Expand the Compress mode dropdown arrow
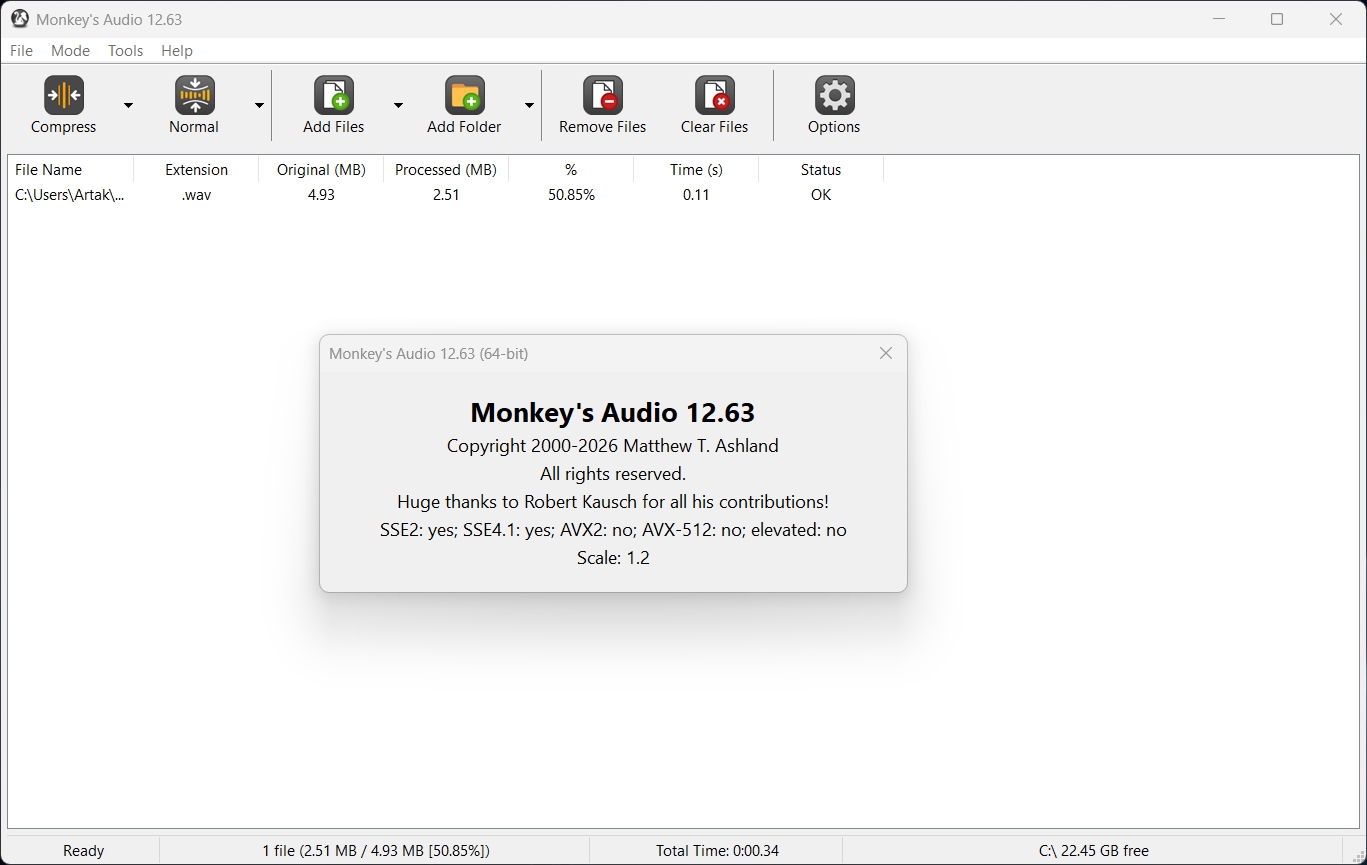Screen dimensions: 1367x865 (128, 105)
